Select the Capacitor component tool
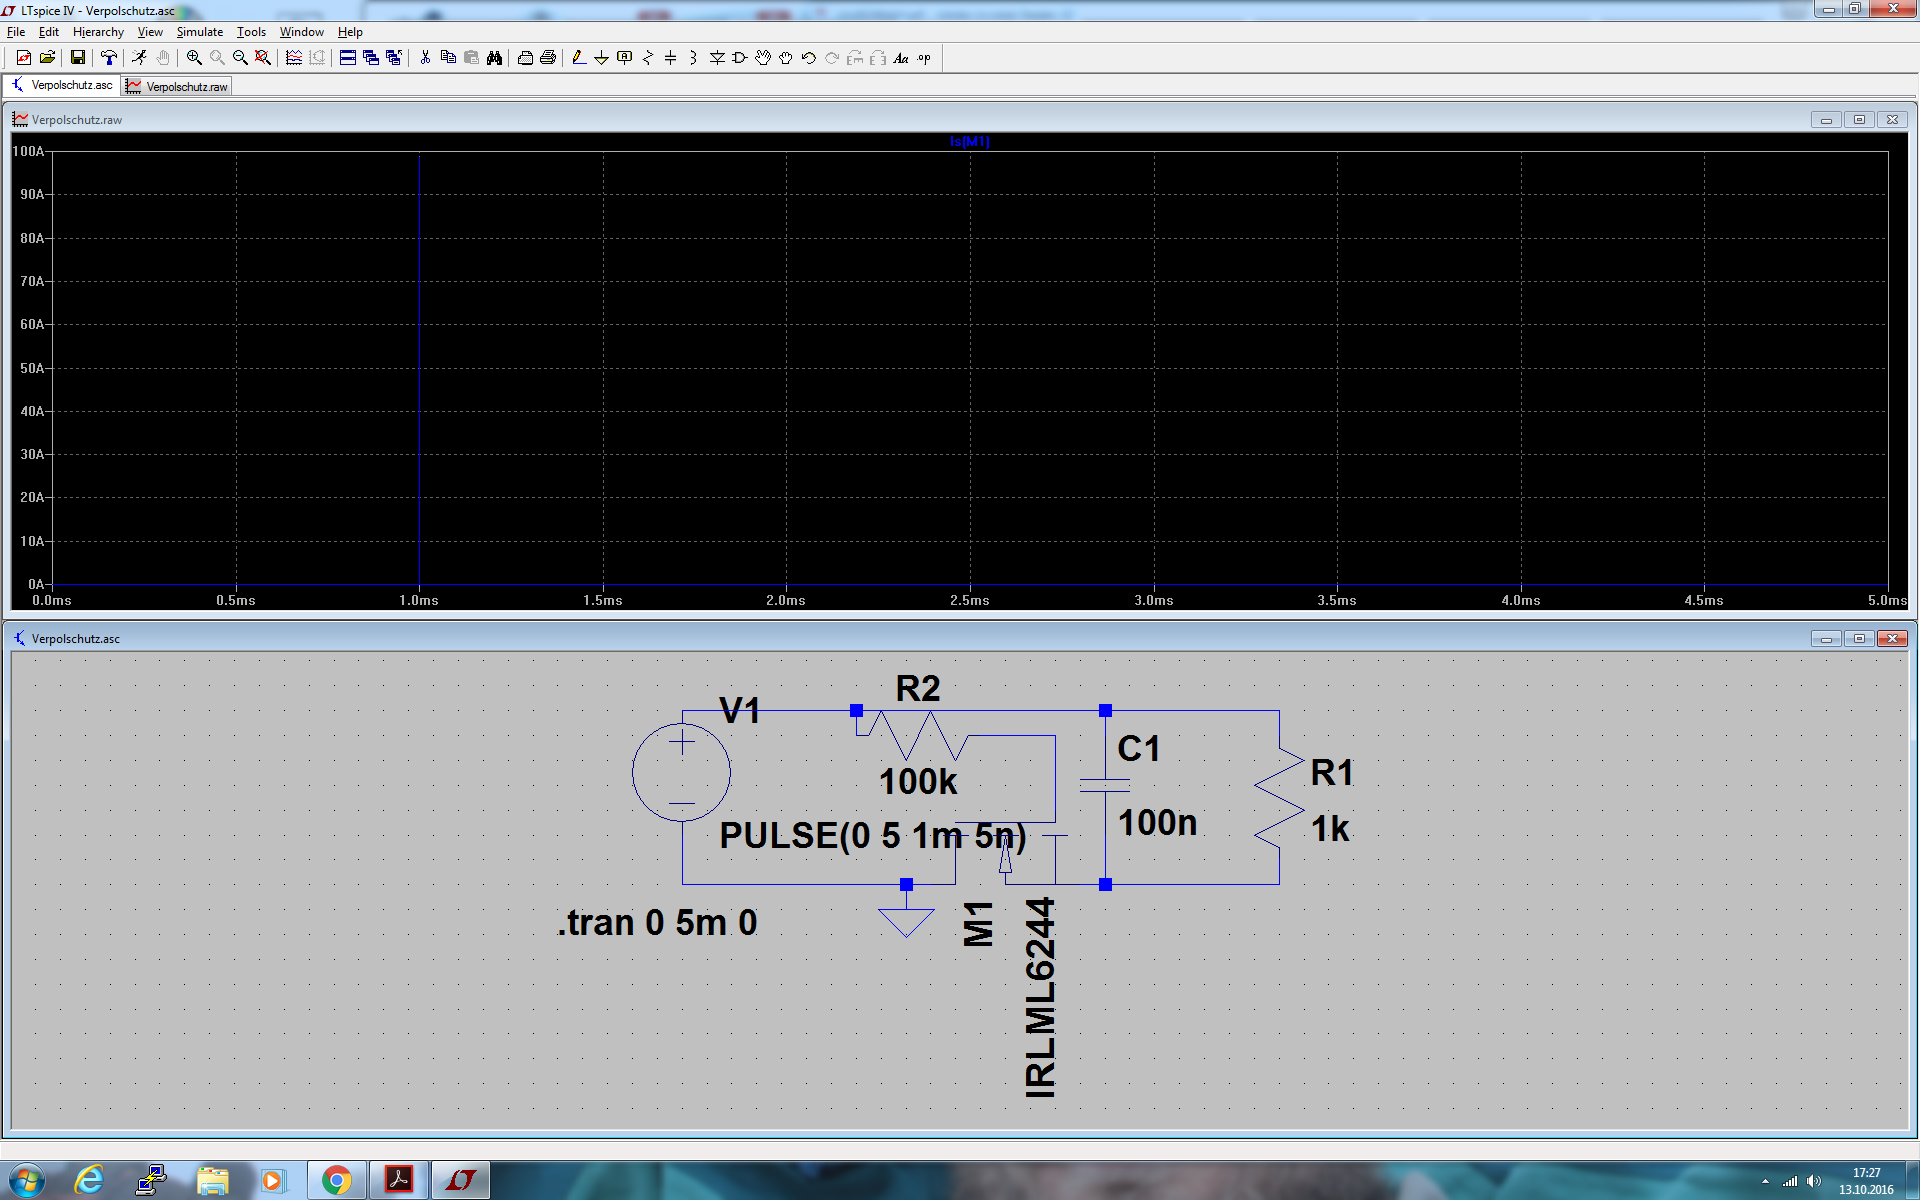Image resolution: width=1920 pixels, height=1200 pixels. click(671, 58)
